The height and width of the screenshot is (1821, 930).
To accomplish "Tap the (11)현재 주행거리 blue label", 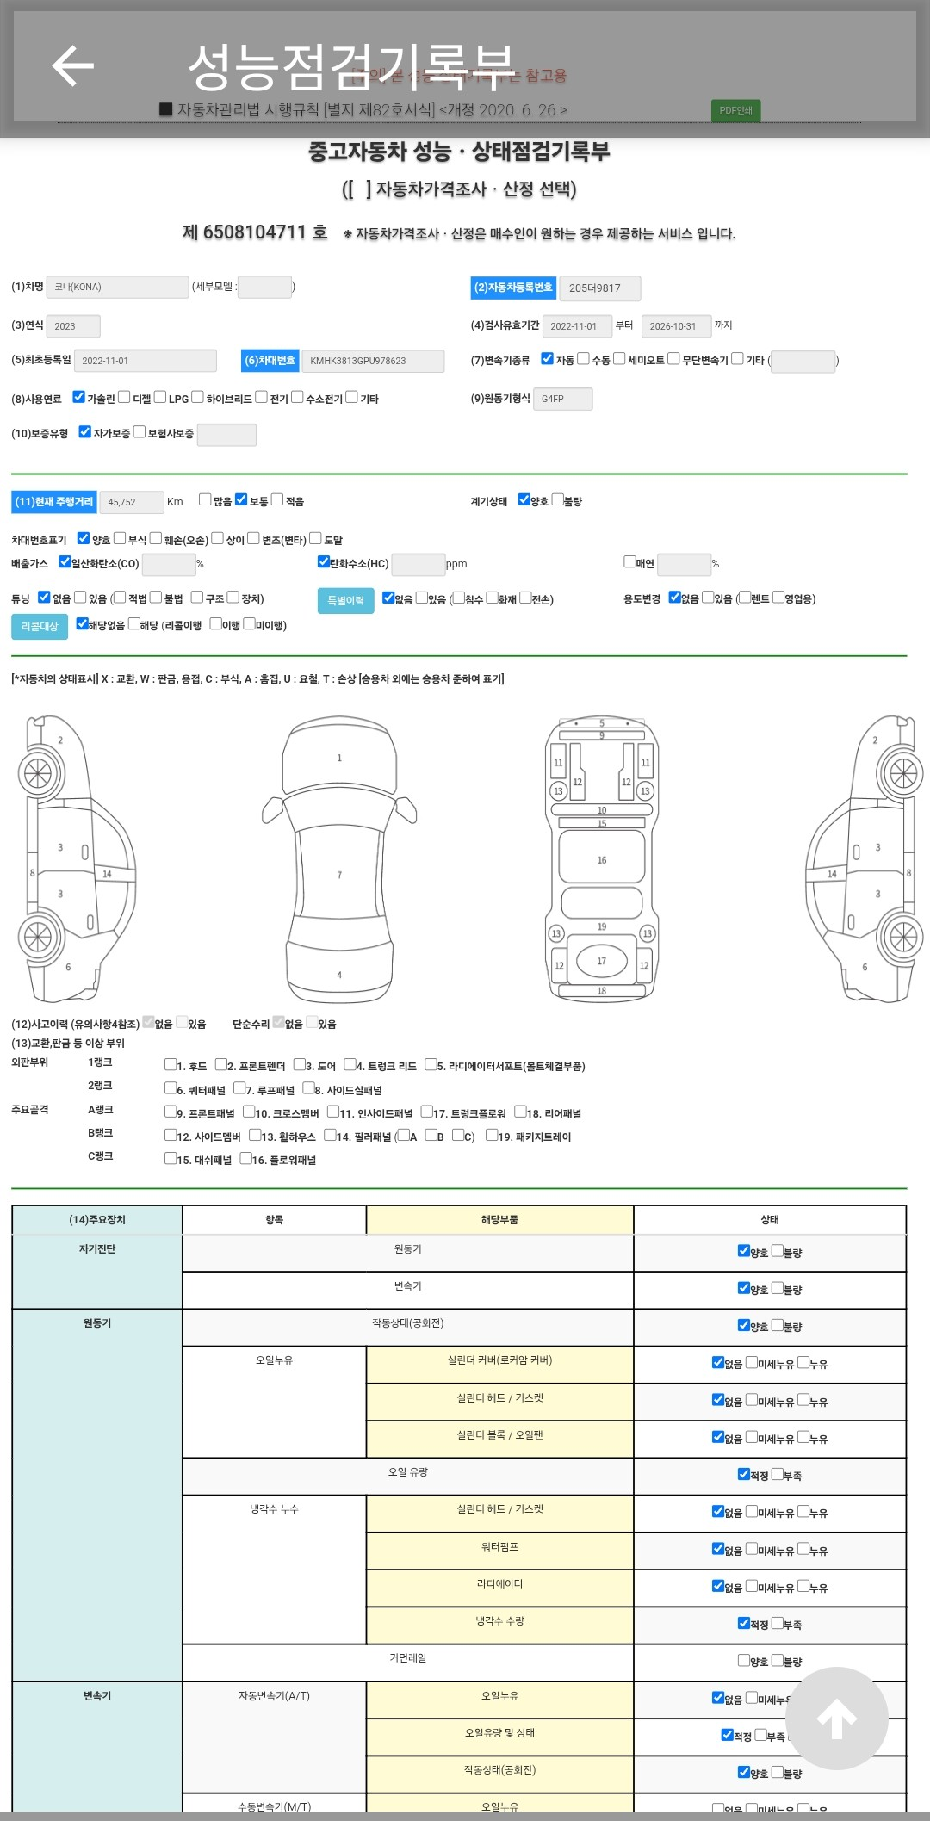I will click(54, 502).
